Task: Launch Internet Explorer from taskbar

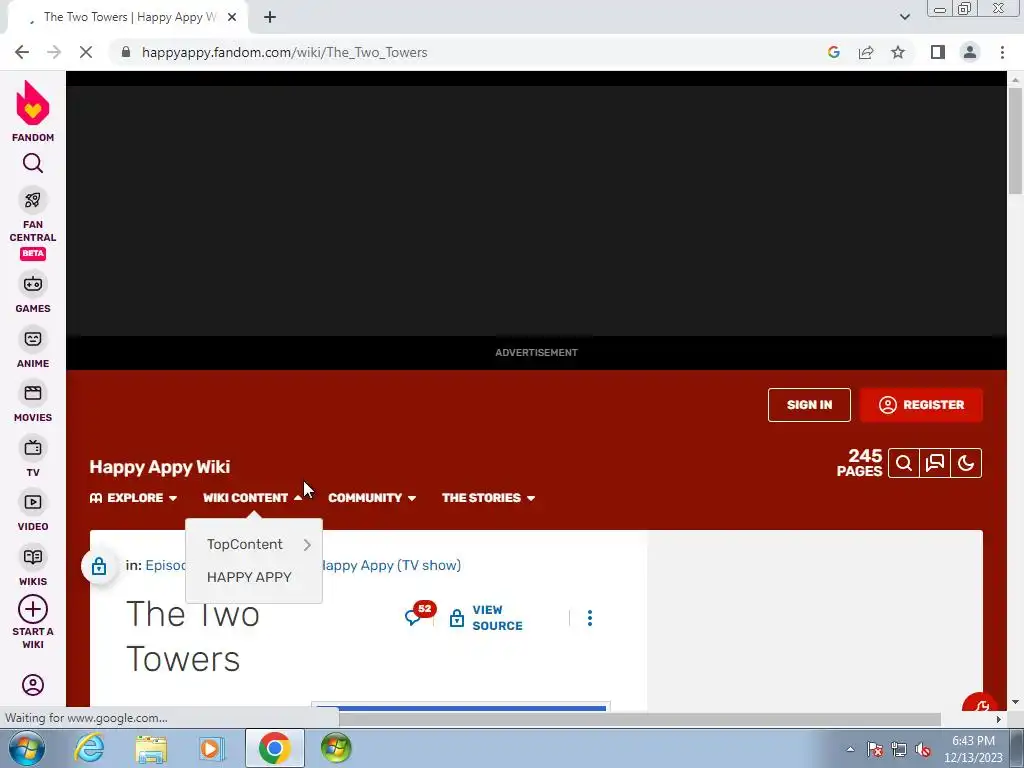Action: (x=89, y=748)
